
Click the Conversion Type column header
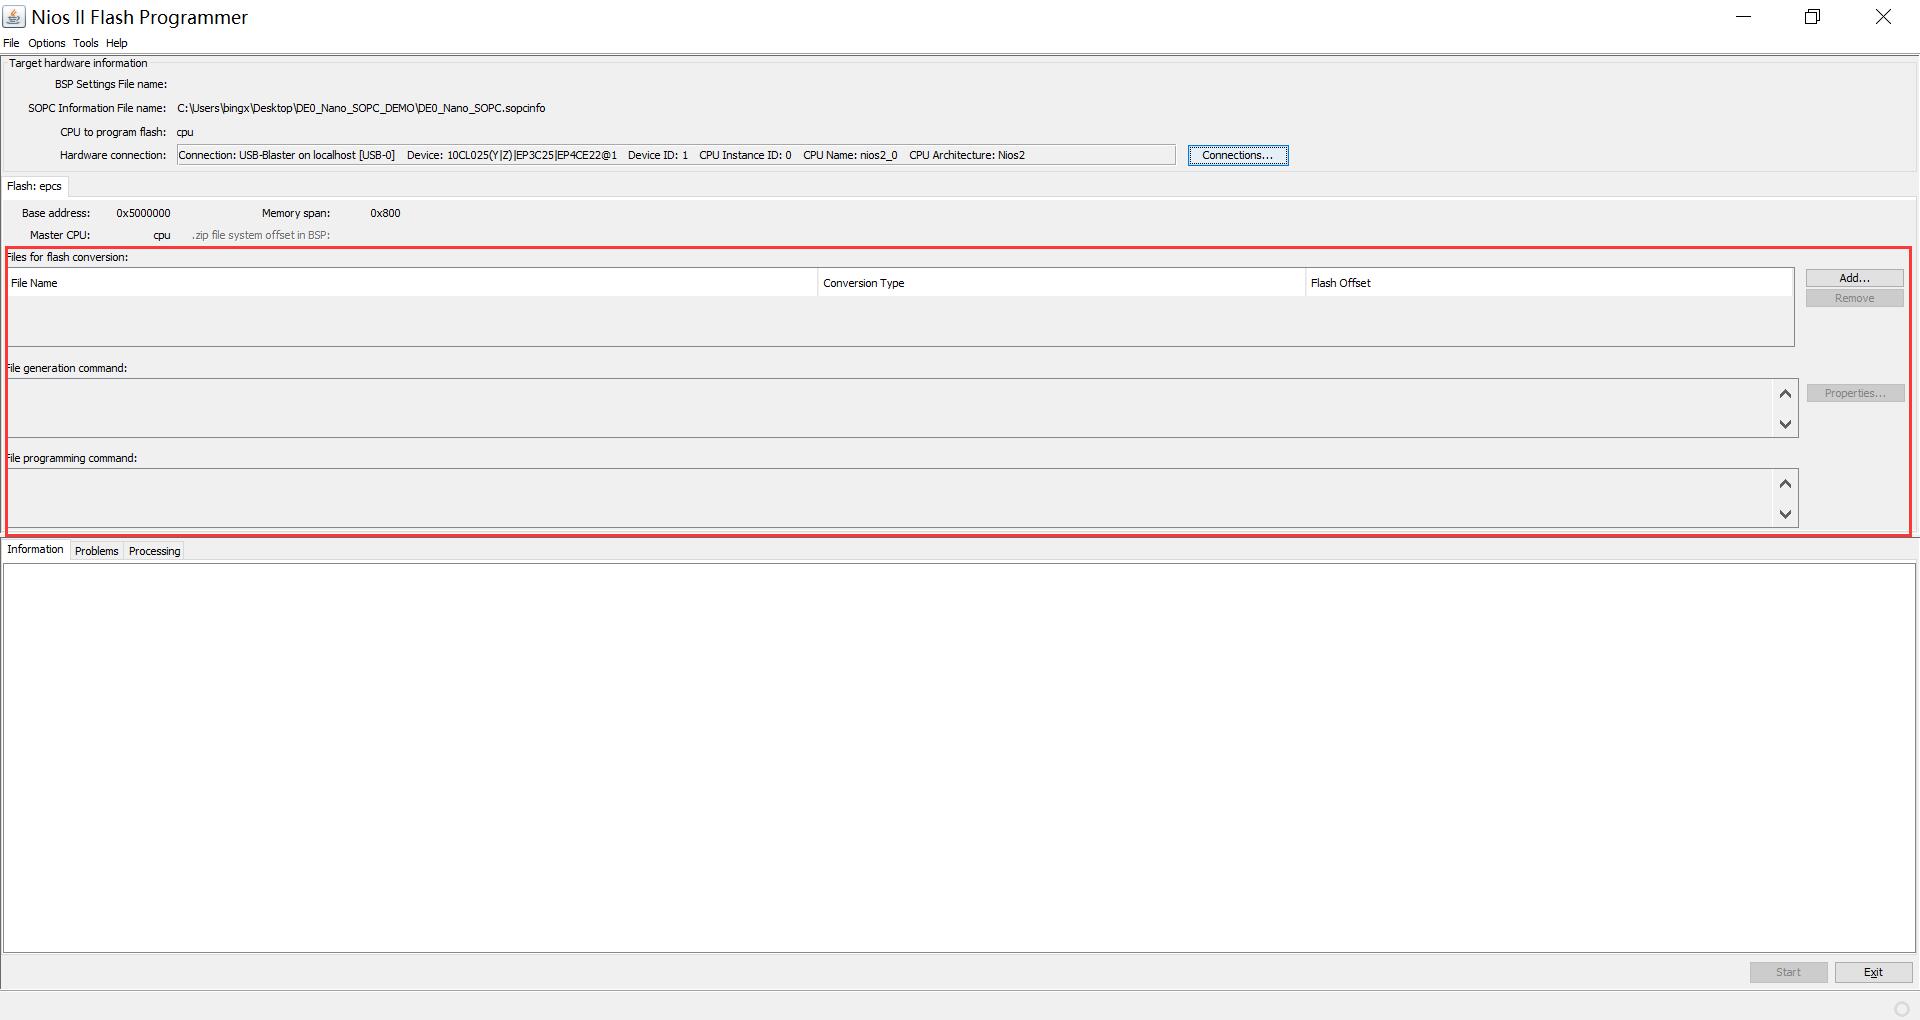[1062, 283]
